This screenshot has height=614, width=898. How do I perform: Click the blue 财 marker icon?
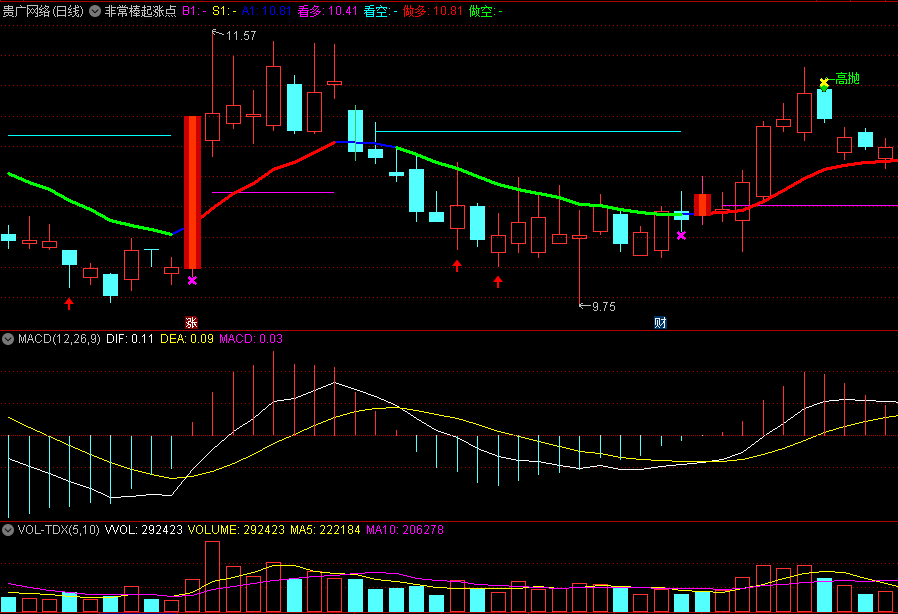660,322
